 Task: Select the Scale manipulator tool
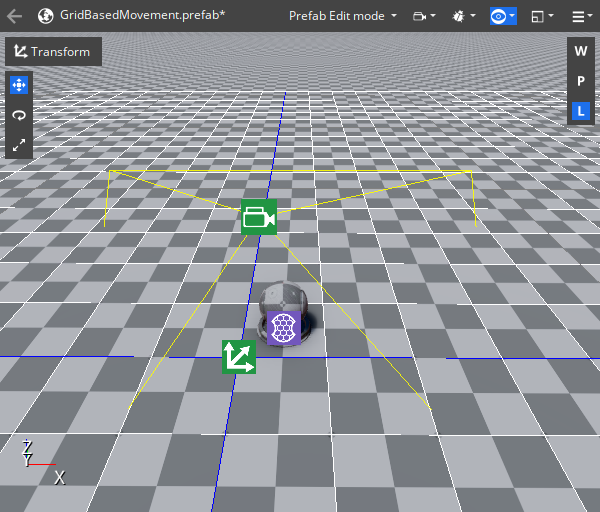(19, 145)
